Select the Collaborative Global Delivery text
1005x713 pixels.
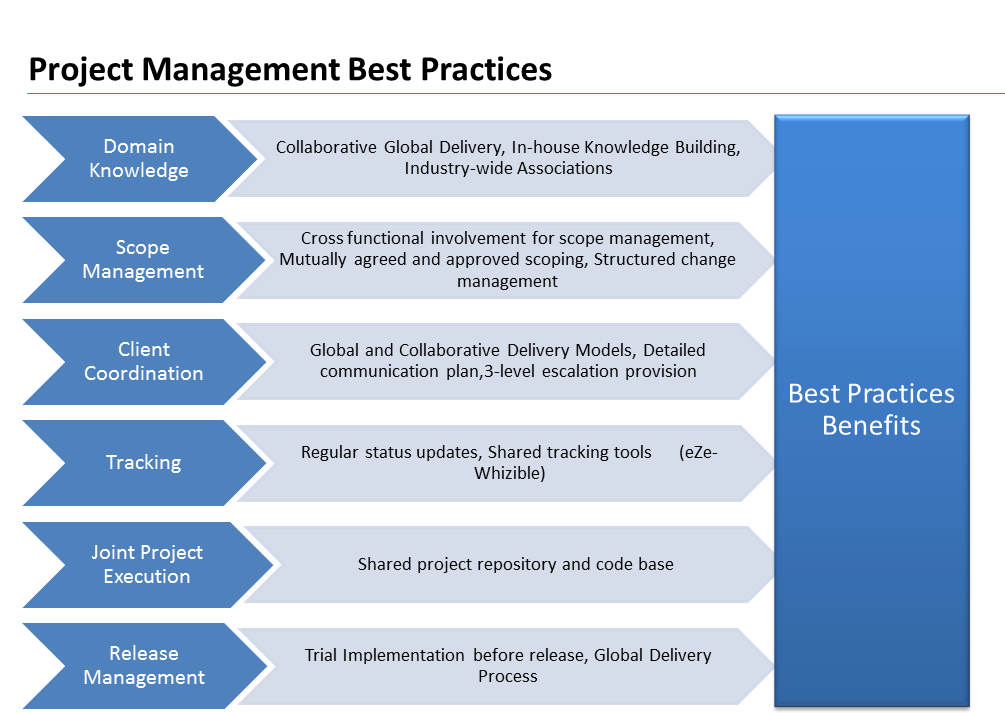[389, 147]
